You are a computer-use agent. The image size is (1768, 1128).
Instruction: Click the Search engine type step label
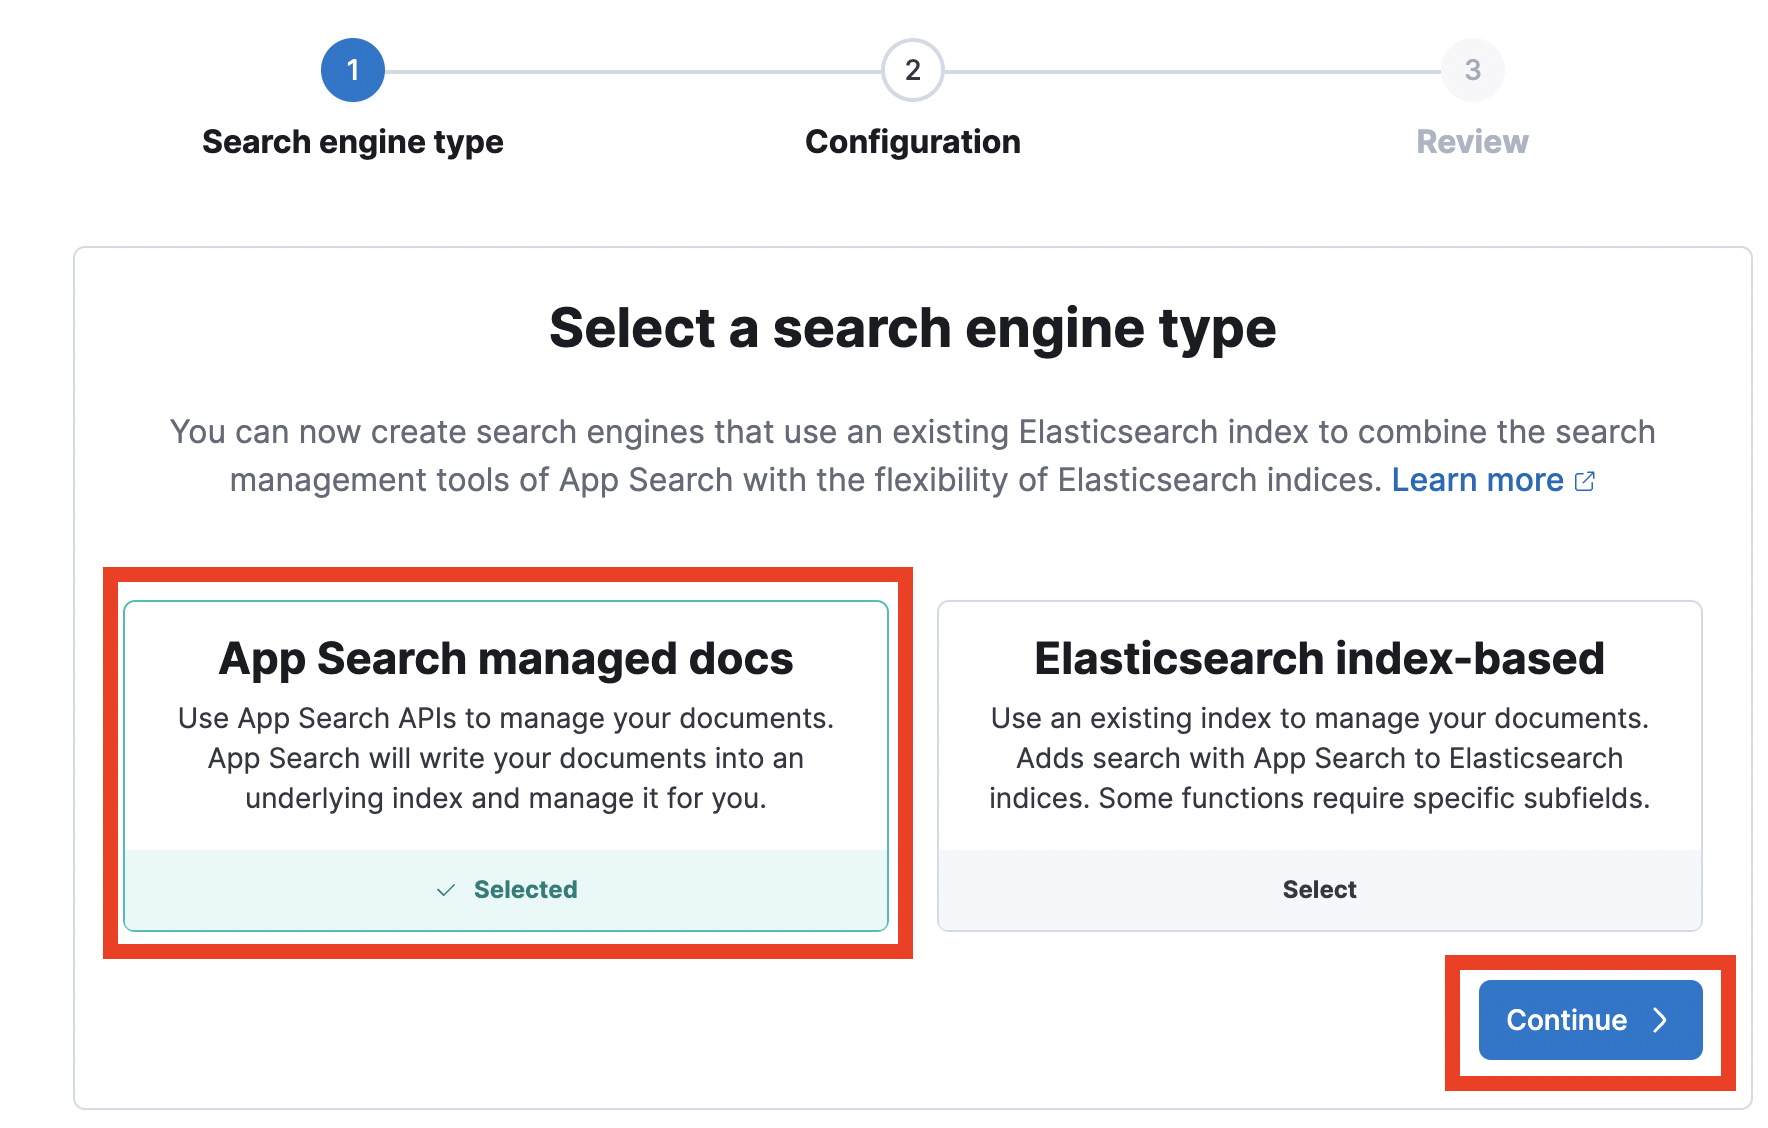(353, 142)
